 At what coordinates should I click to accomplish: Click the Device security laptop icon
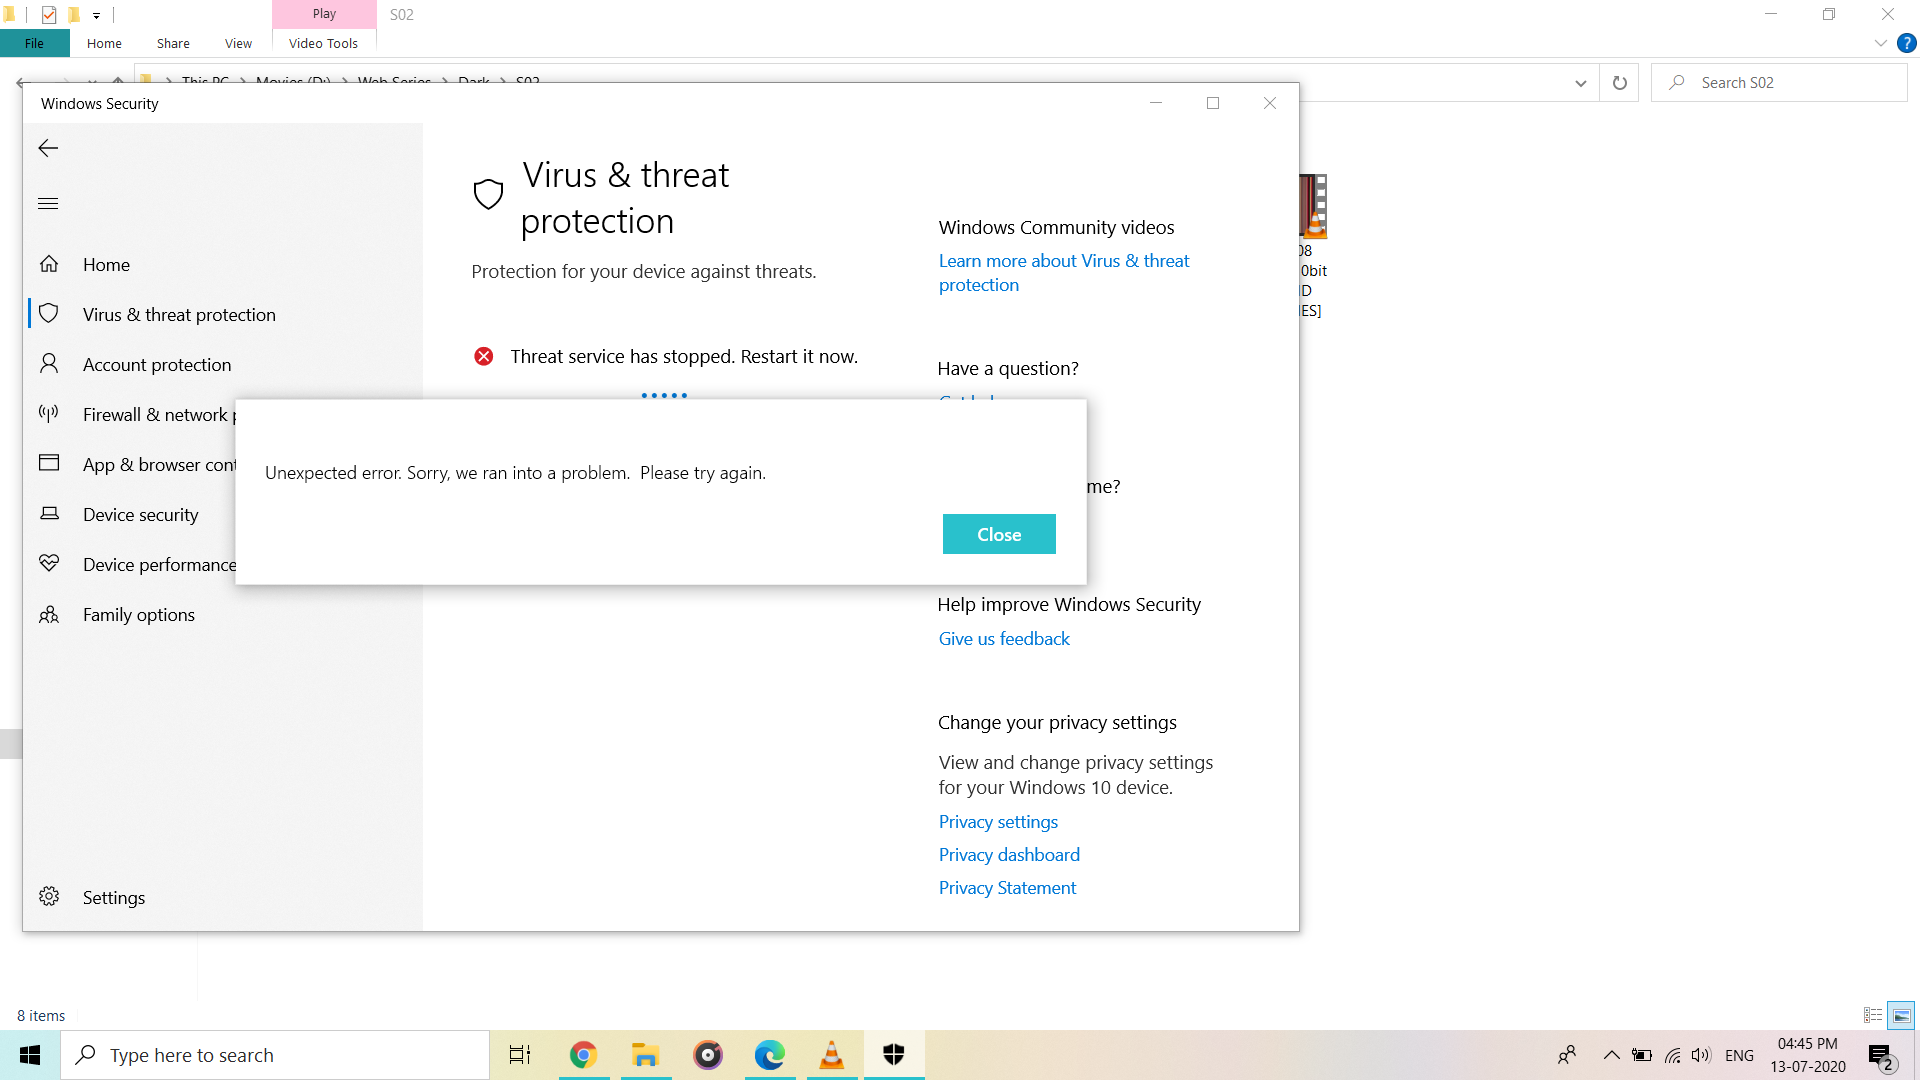click(48, 513)
